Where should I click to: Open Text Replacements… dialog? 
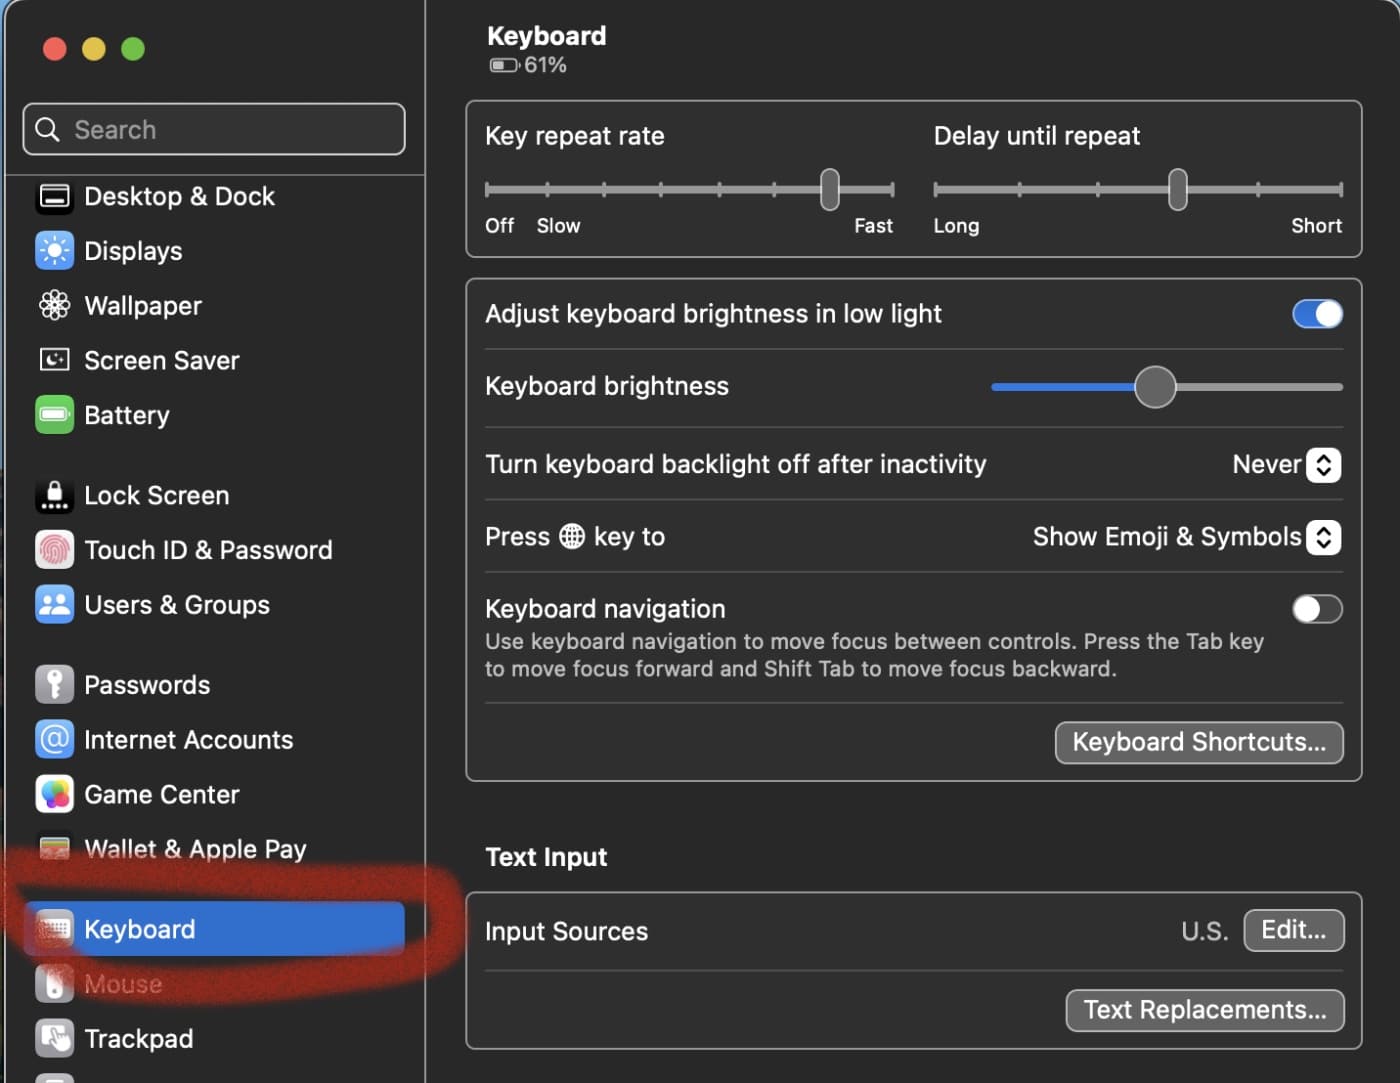(1204, 1010)
